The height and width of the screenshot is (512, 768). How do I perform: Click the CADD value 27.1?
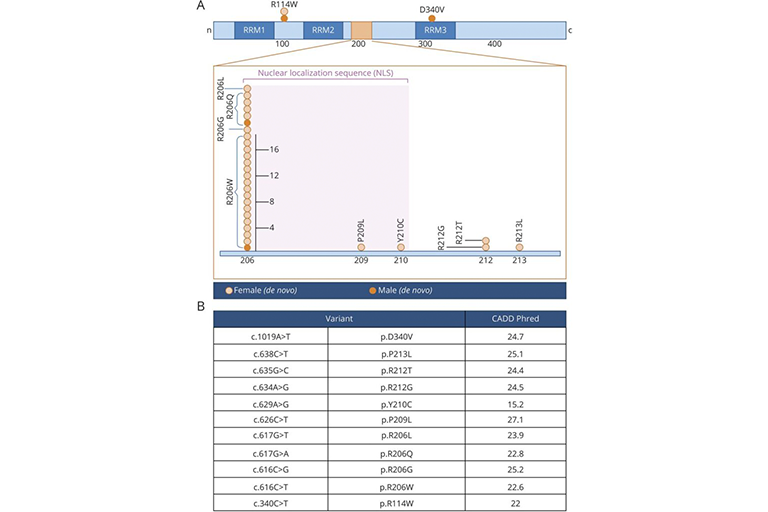click(516, 420)
